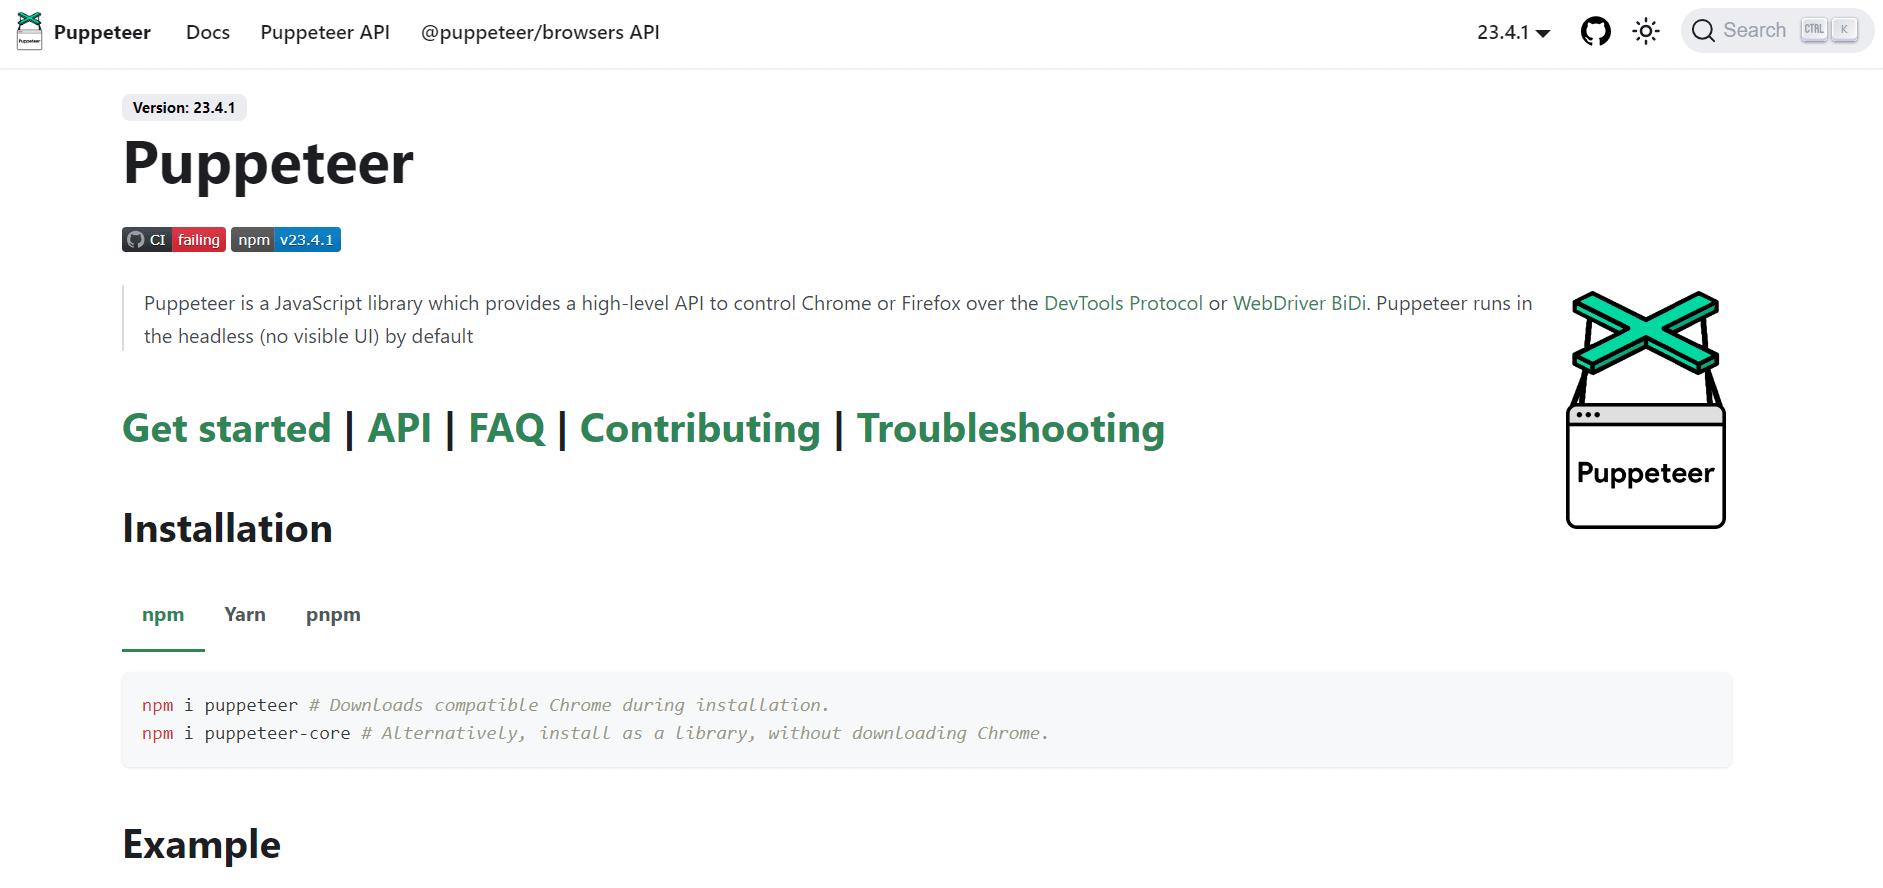The width and height of the screenshot is (1883, 888).
Task: Open the Get started link
Action: [226, 428]
